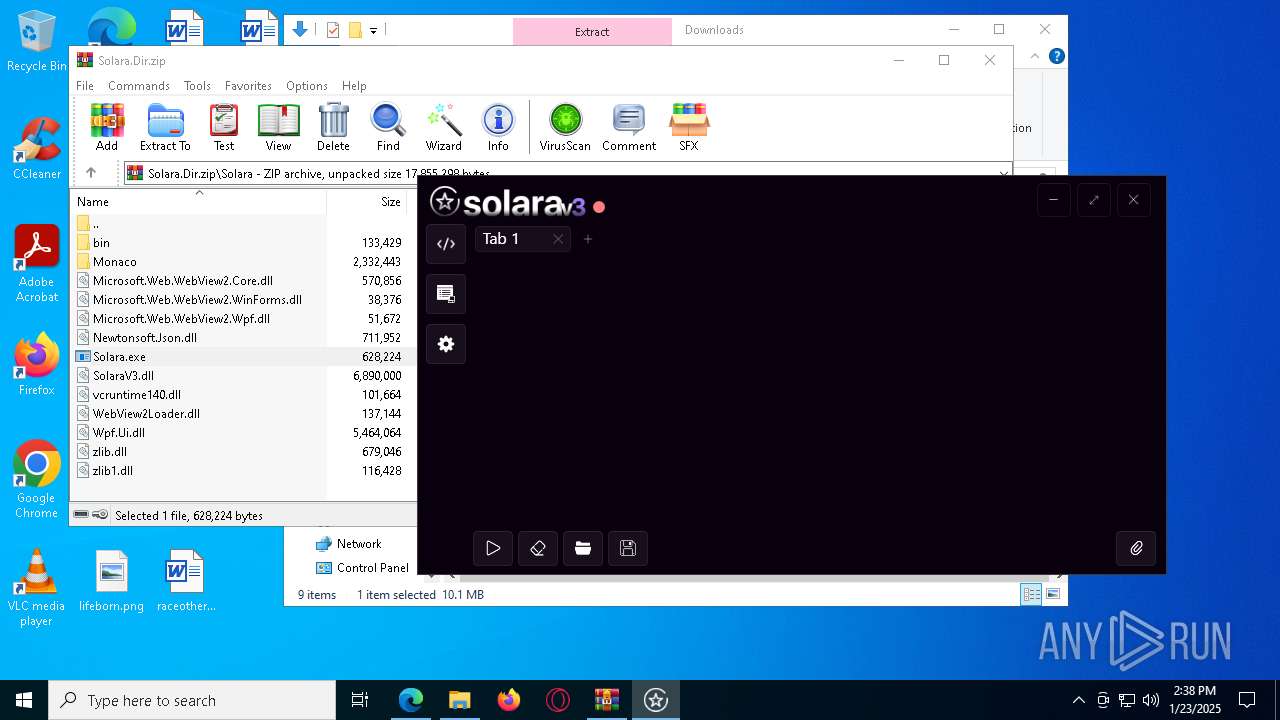
Task: Open Explorer help question mark icon
Action: click(1056, 56)
